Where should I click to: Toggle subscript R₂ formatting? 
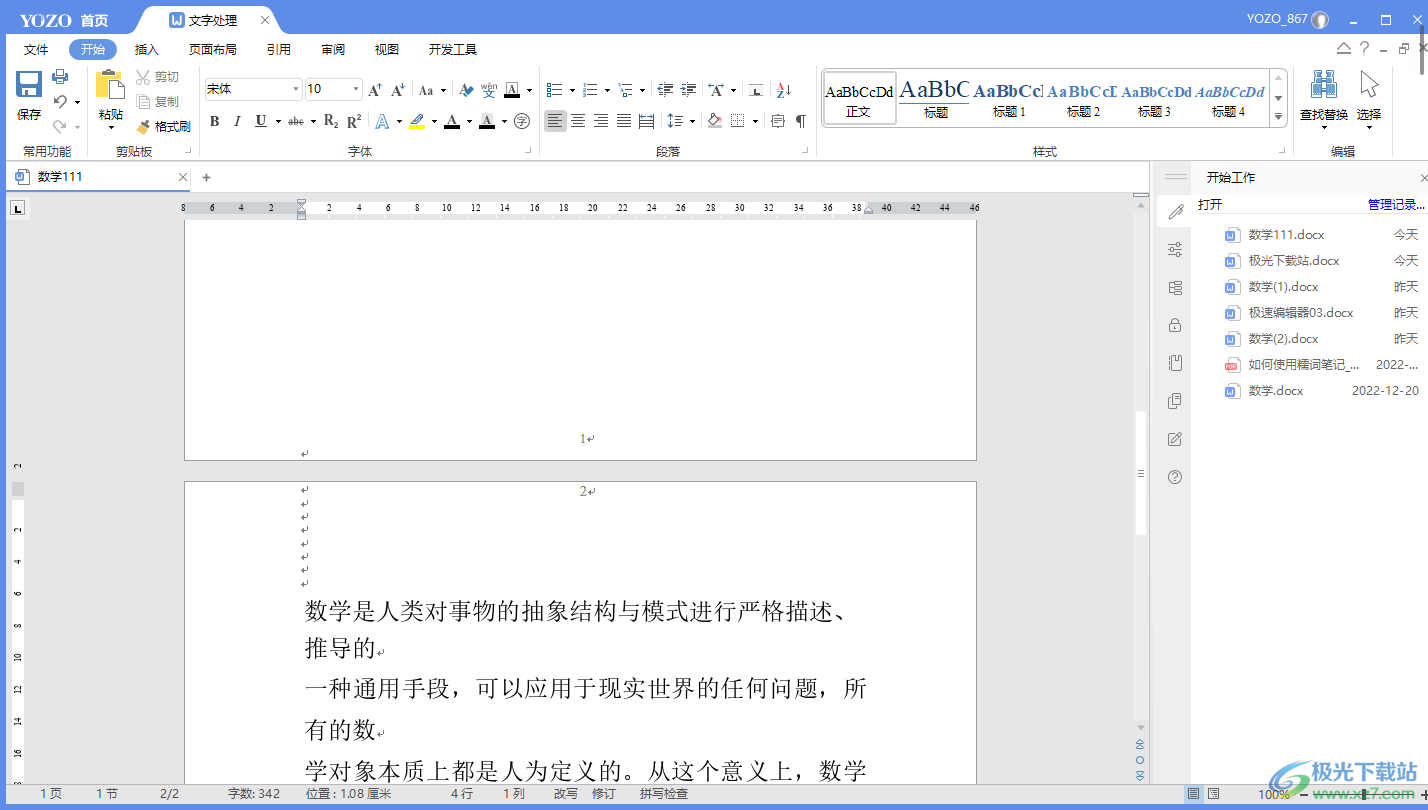click(x=331, y=121)
